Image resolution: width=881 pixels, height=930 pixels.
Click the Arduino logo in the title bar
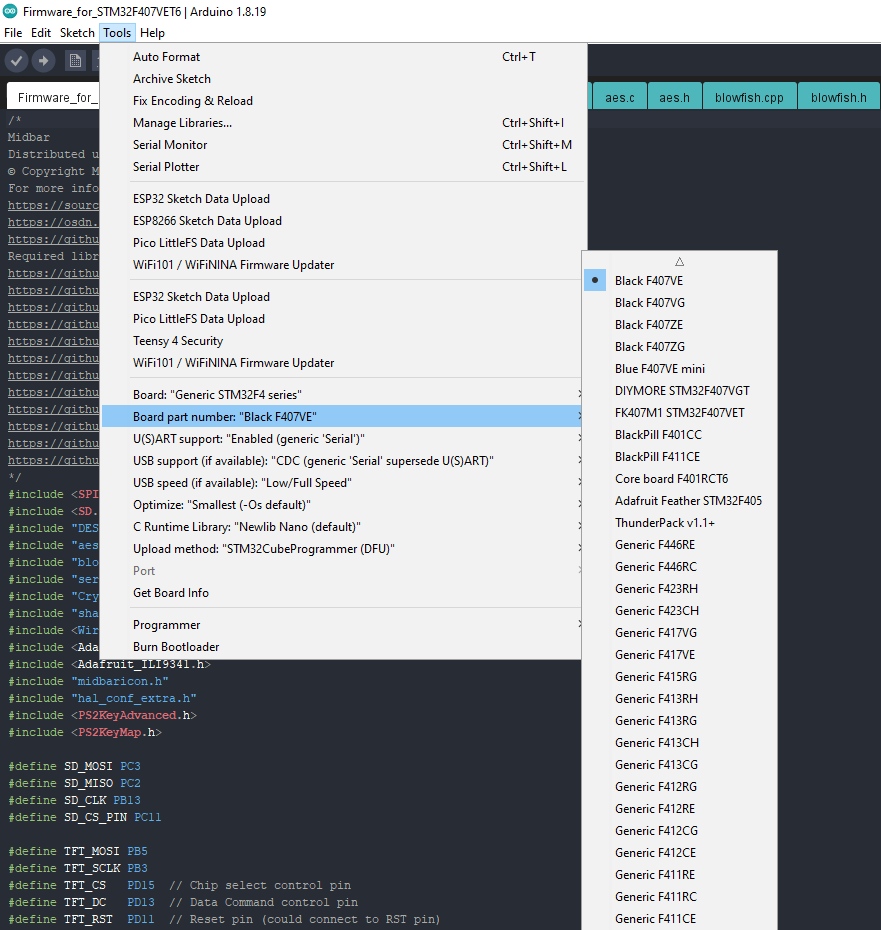click(10, 12)
